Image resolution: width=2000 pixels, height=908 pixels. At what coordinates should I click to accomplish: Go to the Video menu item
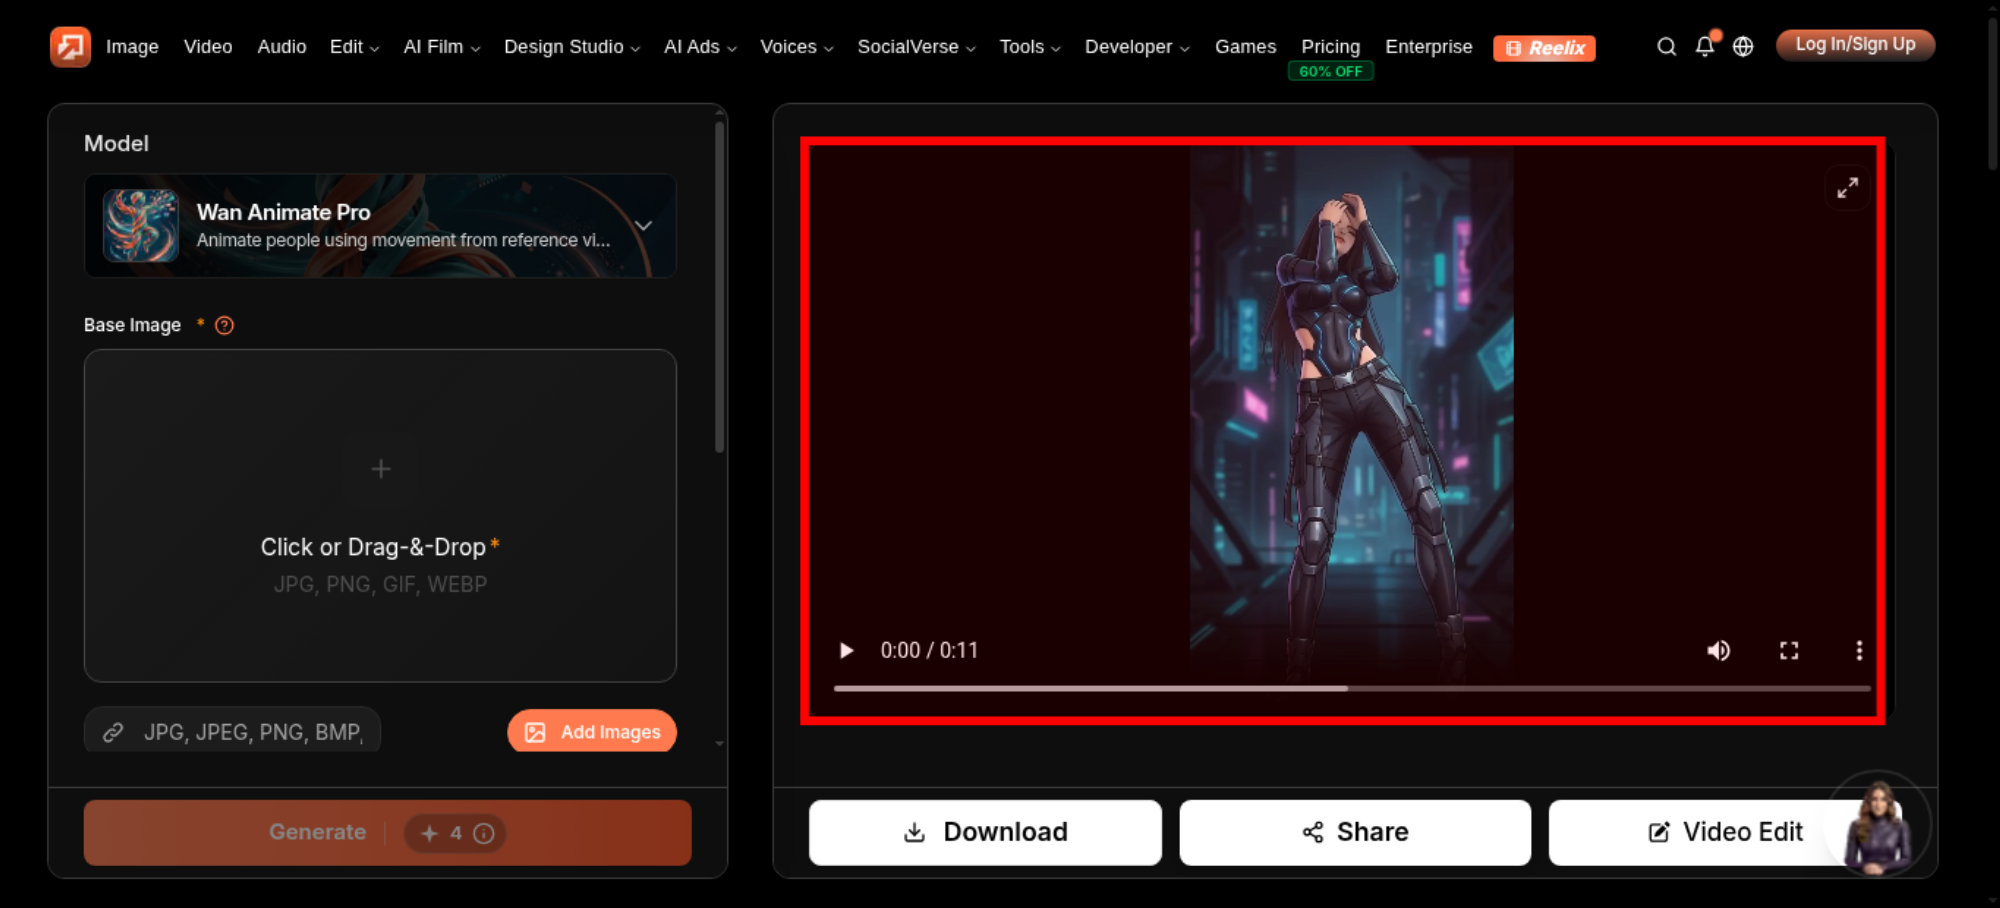click(x=208, y=47)
